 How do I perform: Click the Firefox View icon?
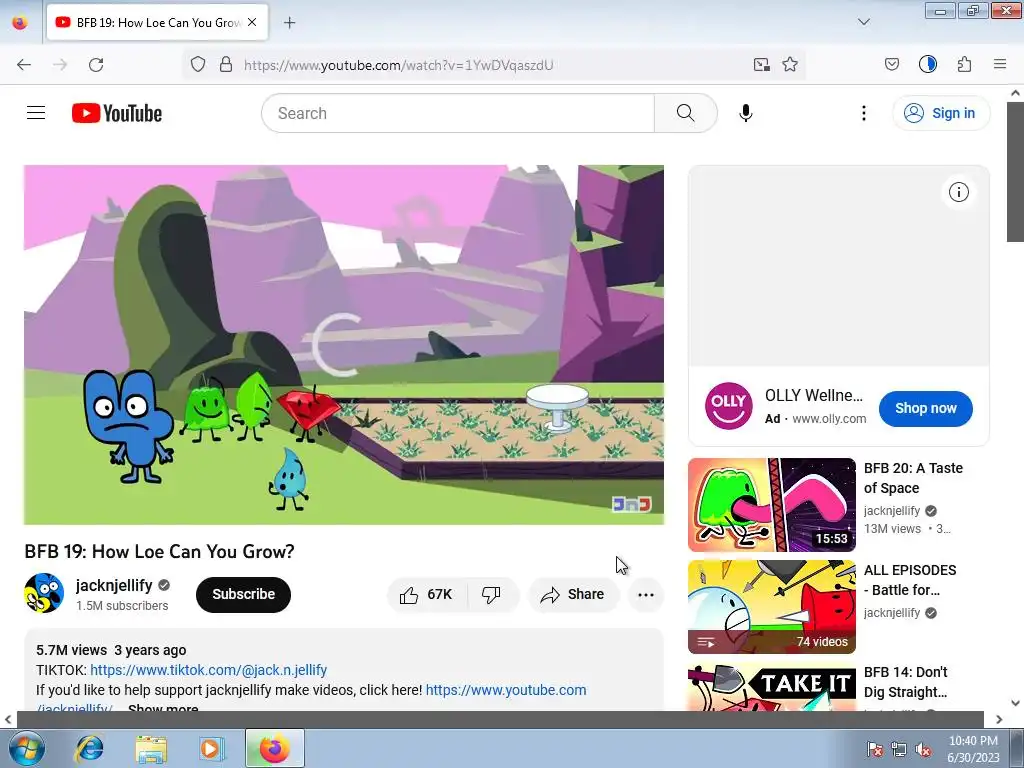20,22
